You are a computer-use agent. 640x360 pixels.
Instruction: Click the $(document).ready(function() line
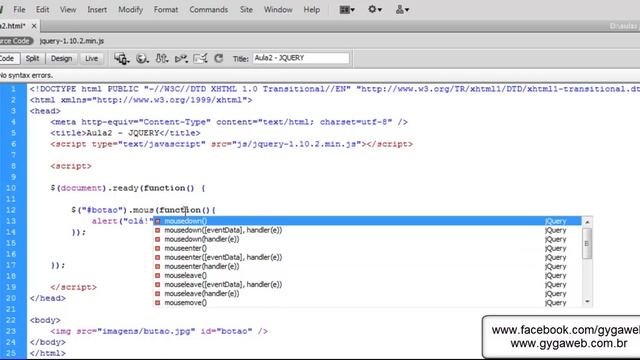[128, 188]
